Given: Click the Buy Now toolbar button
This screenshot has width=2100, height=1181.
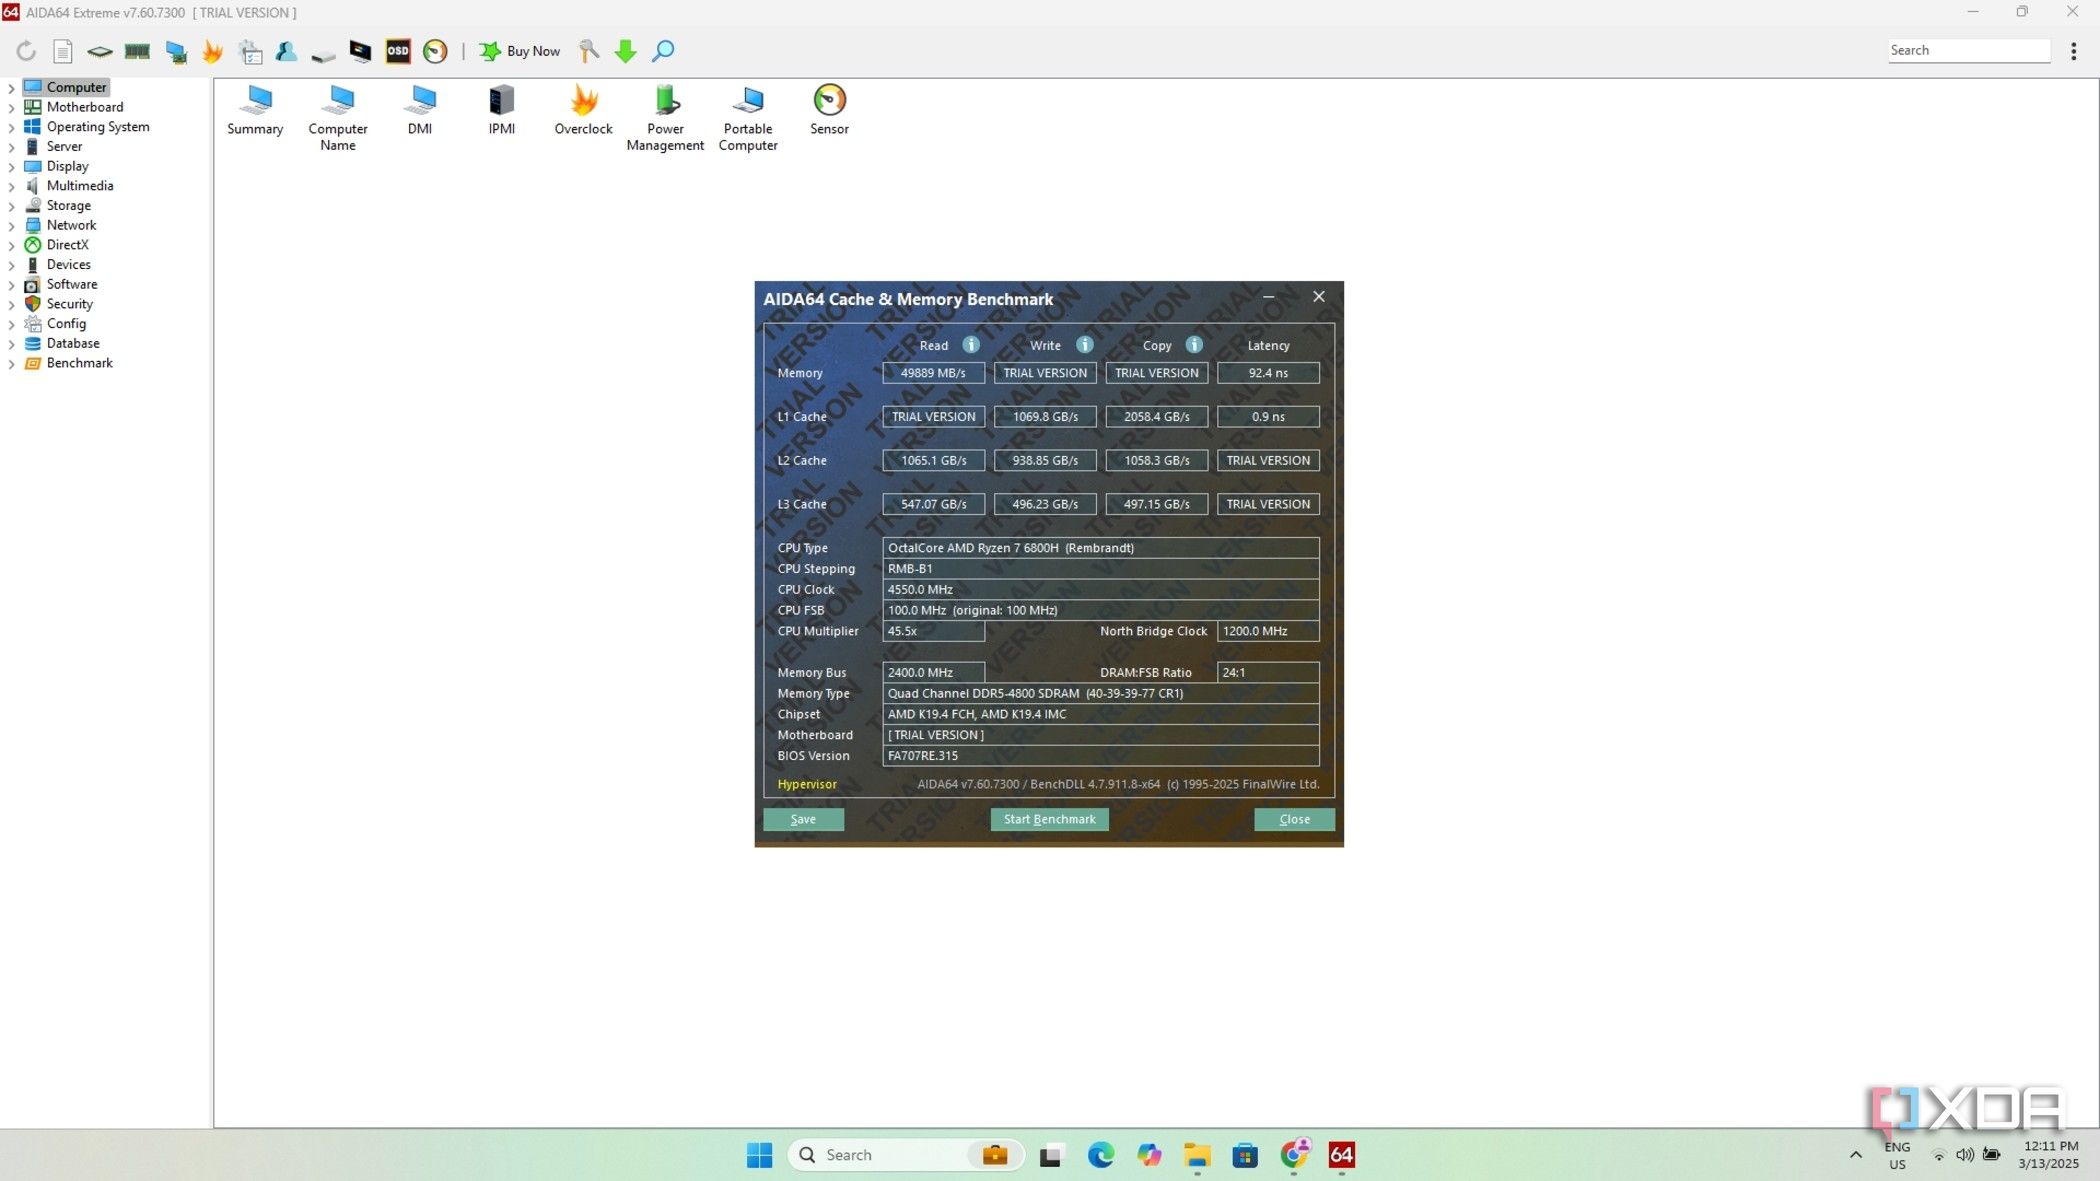Looking at the screenshot, I should [x=520, y=51].
